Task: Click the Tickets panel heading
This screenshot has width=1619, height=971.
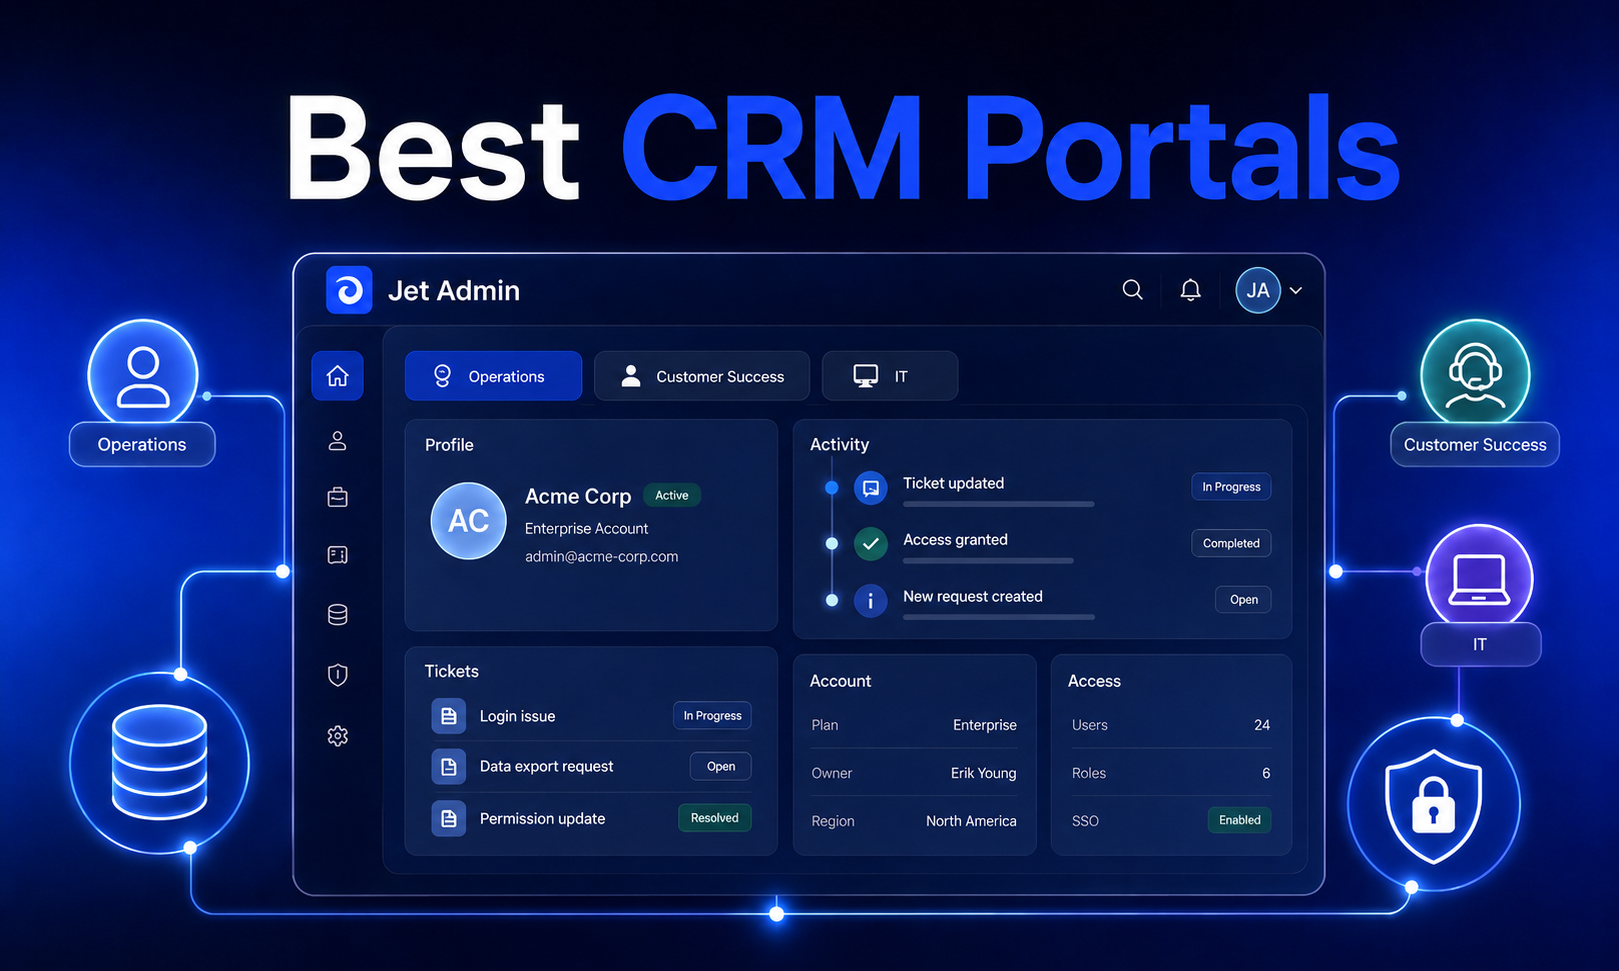Action: pos(451,671)
